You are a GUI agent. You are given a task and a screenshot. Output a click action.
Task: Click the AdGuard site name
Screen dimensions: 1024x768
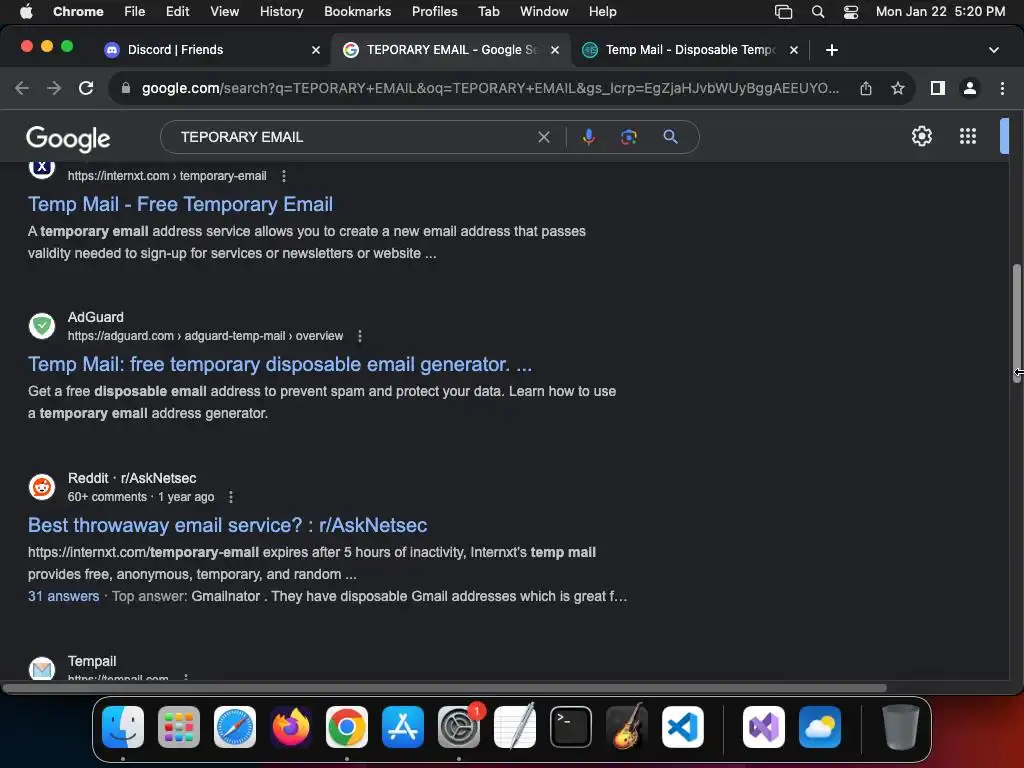coord(95,317)
